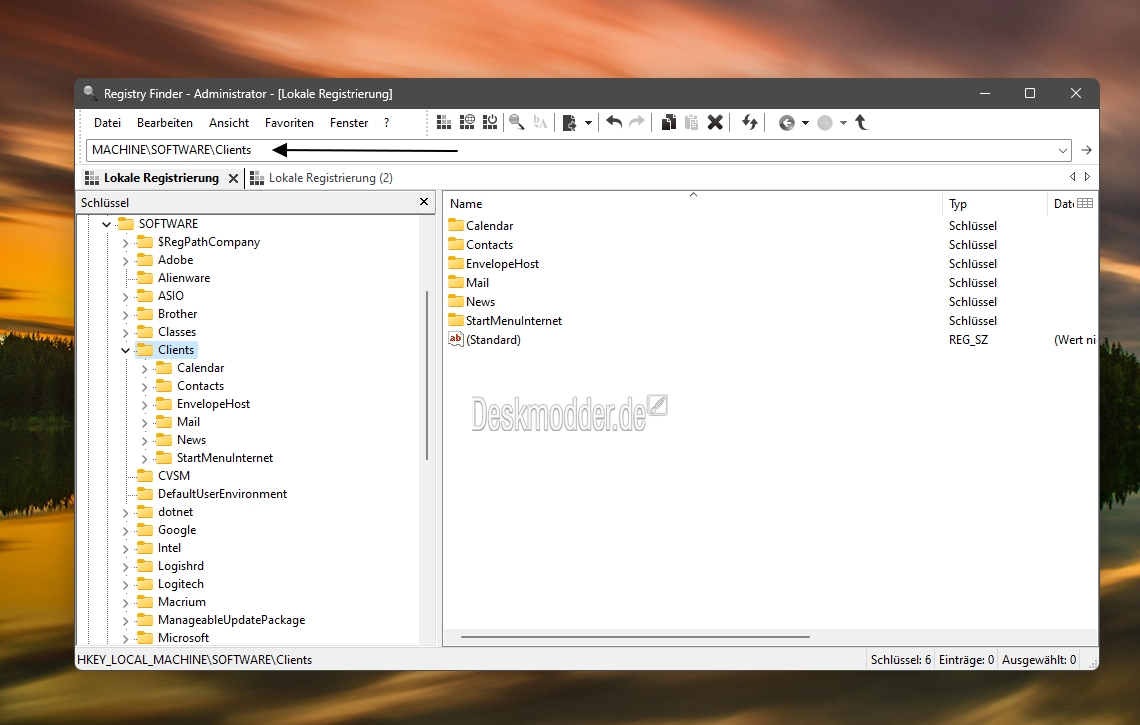Screen dimensions: 1140x725
Task: Open the Favoriten menu
Action: pyautogui.click(x=289, y=123)
